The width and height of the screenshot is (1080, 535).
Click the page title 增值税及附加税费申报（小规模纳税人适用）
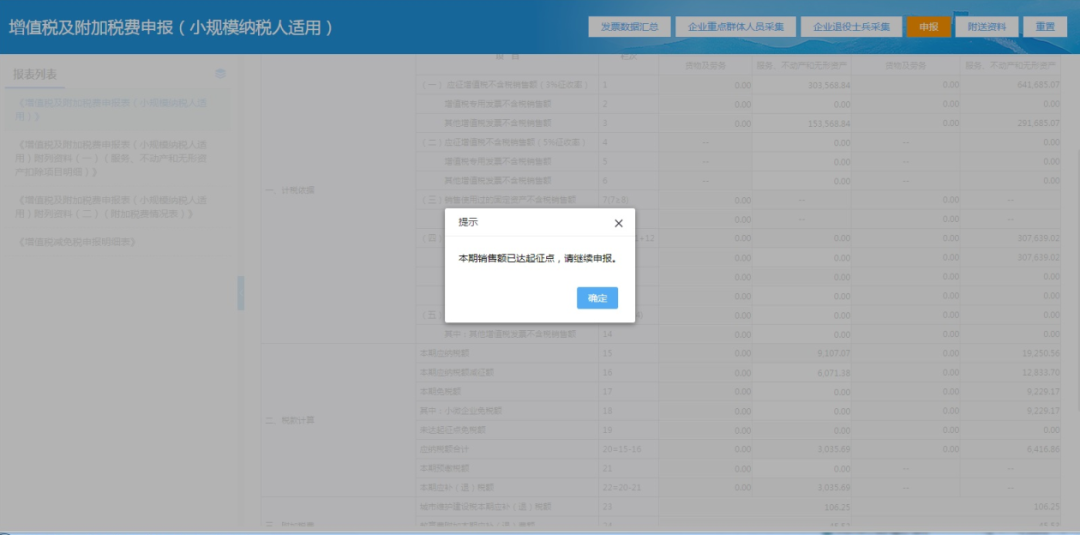pyautogui.click(x=172, y=28)
